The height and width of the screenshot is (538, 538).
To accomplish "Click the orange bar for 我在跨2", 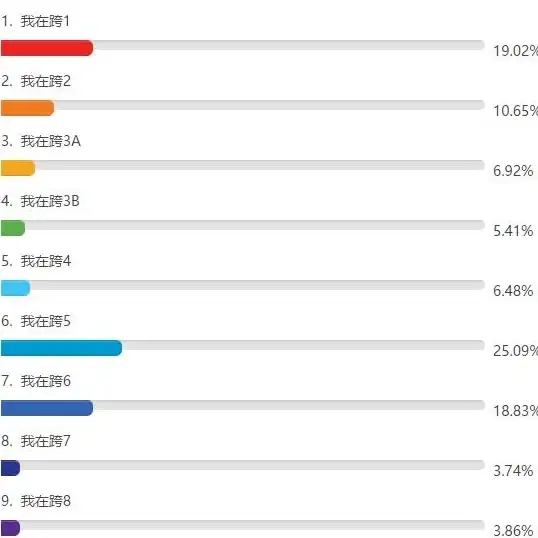I will tap(27, 108).
